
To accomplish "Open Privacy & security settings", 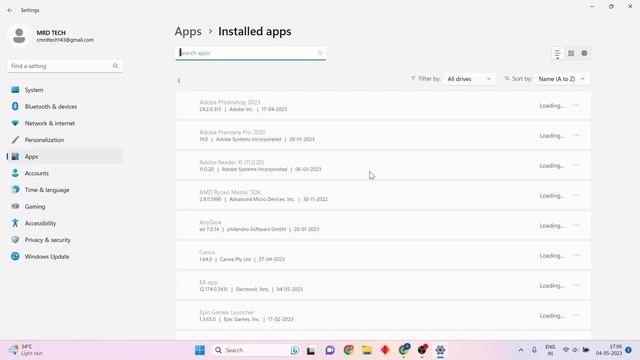I will [x=65, y=240].
